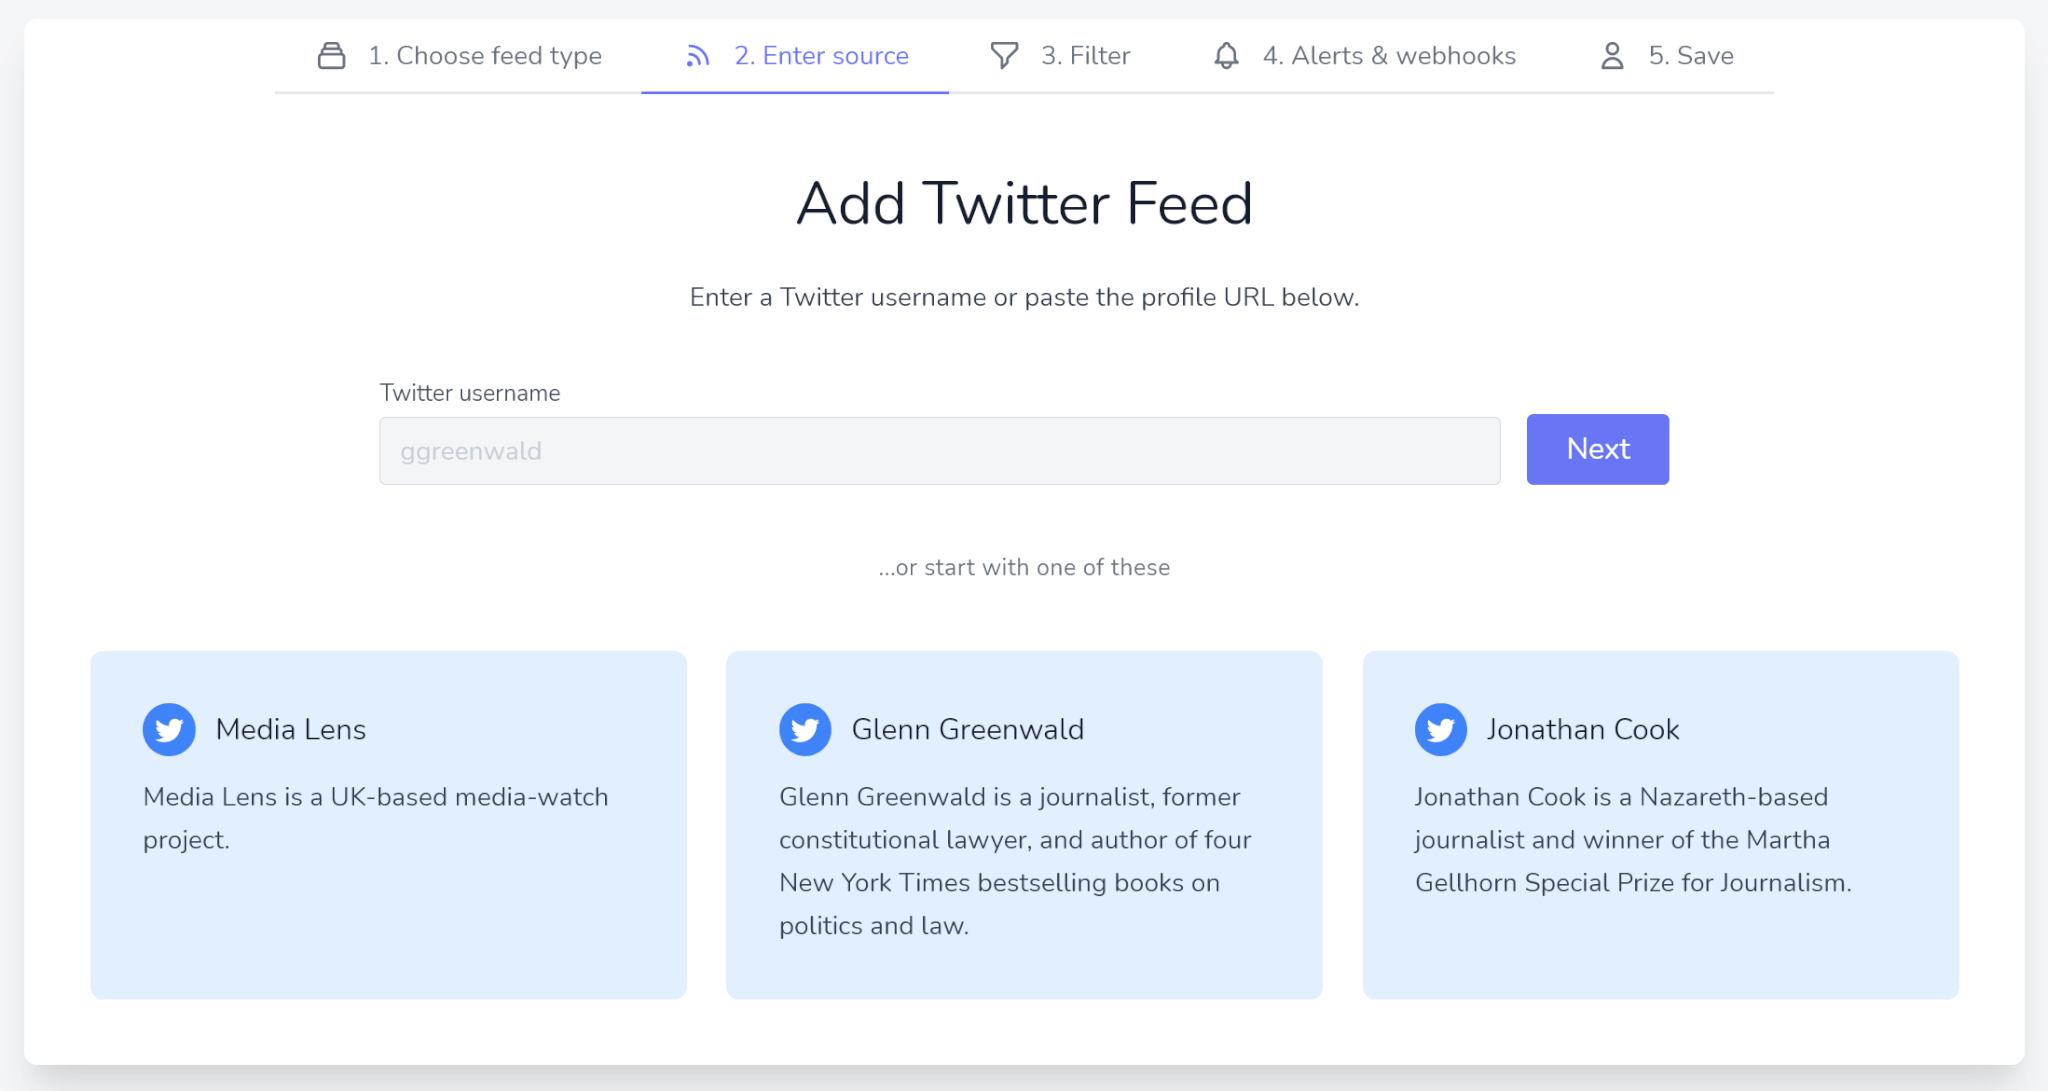Click the Twitter bird icon on the Glenn Greenwald card
Viewport: 2048px width, 1091px height.
point(805,729)
